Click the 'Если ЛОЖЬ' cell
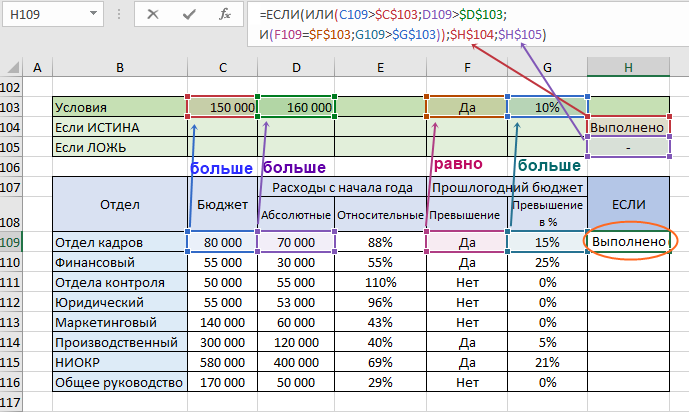Viewport: 689px width, 412px height. (120, 147)
